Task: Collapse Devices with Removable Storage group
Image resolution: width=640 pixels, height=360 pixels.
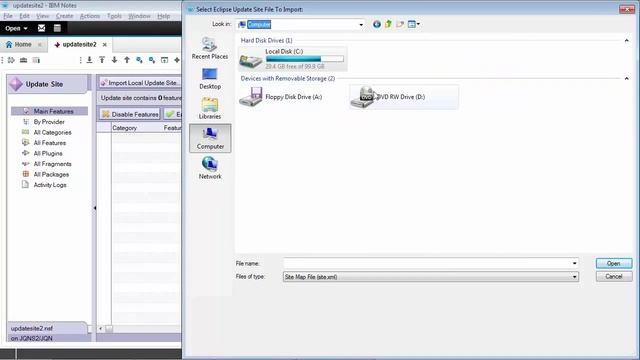Action: pos(627,78)
